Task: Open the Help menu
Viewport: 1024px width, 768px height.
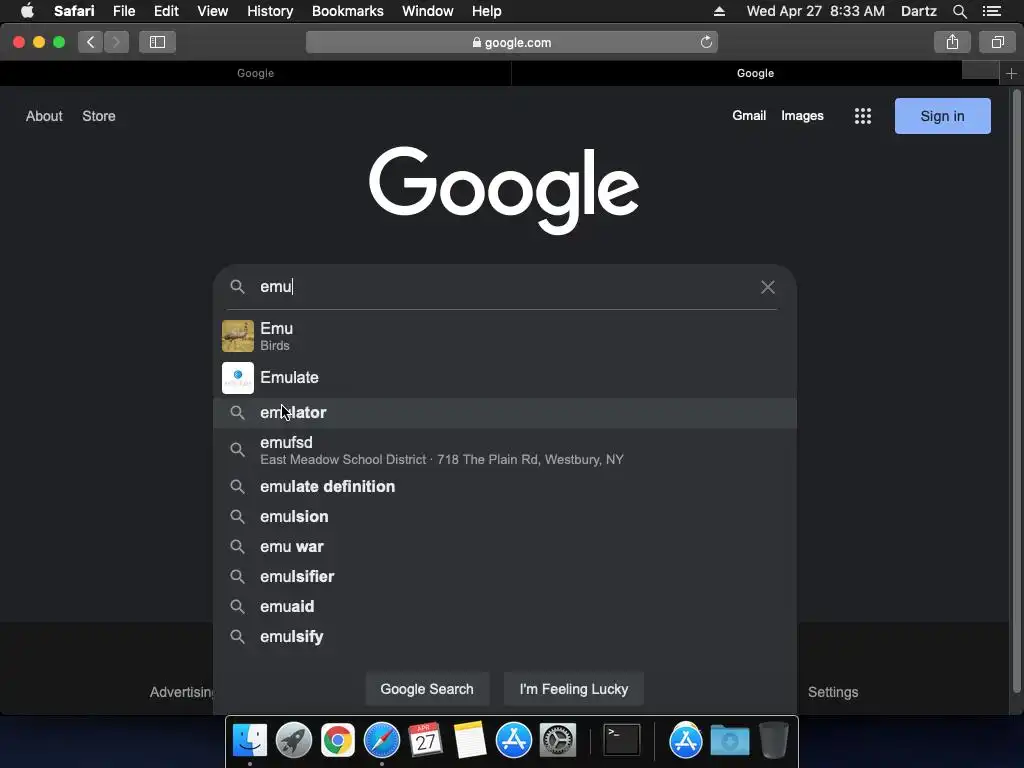Action: coord(487,11)
